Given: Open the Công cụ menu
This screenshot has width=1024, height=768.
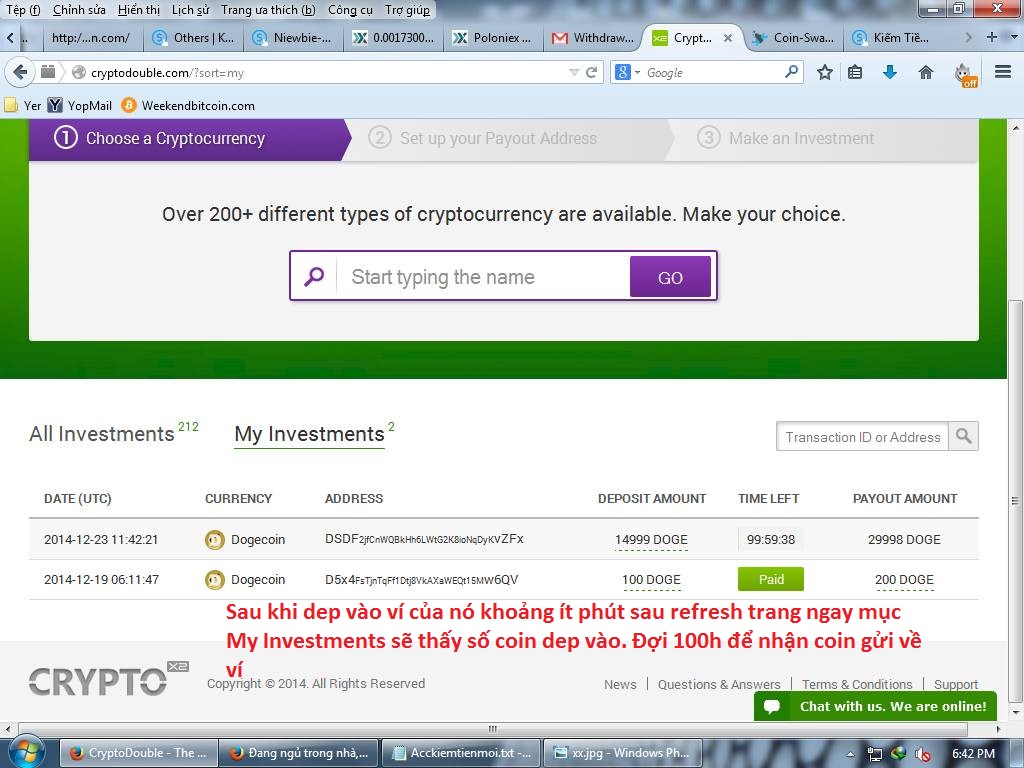Looking at the screenshot, I should [350, 10].
